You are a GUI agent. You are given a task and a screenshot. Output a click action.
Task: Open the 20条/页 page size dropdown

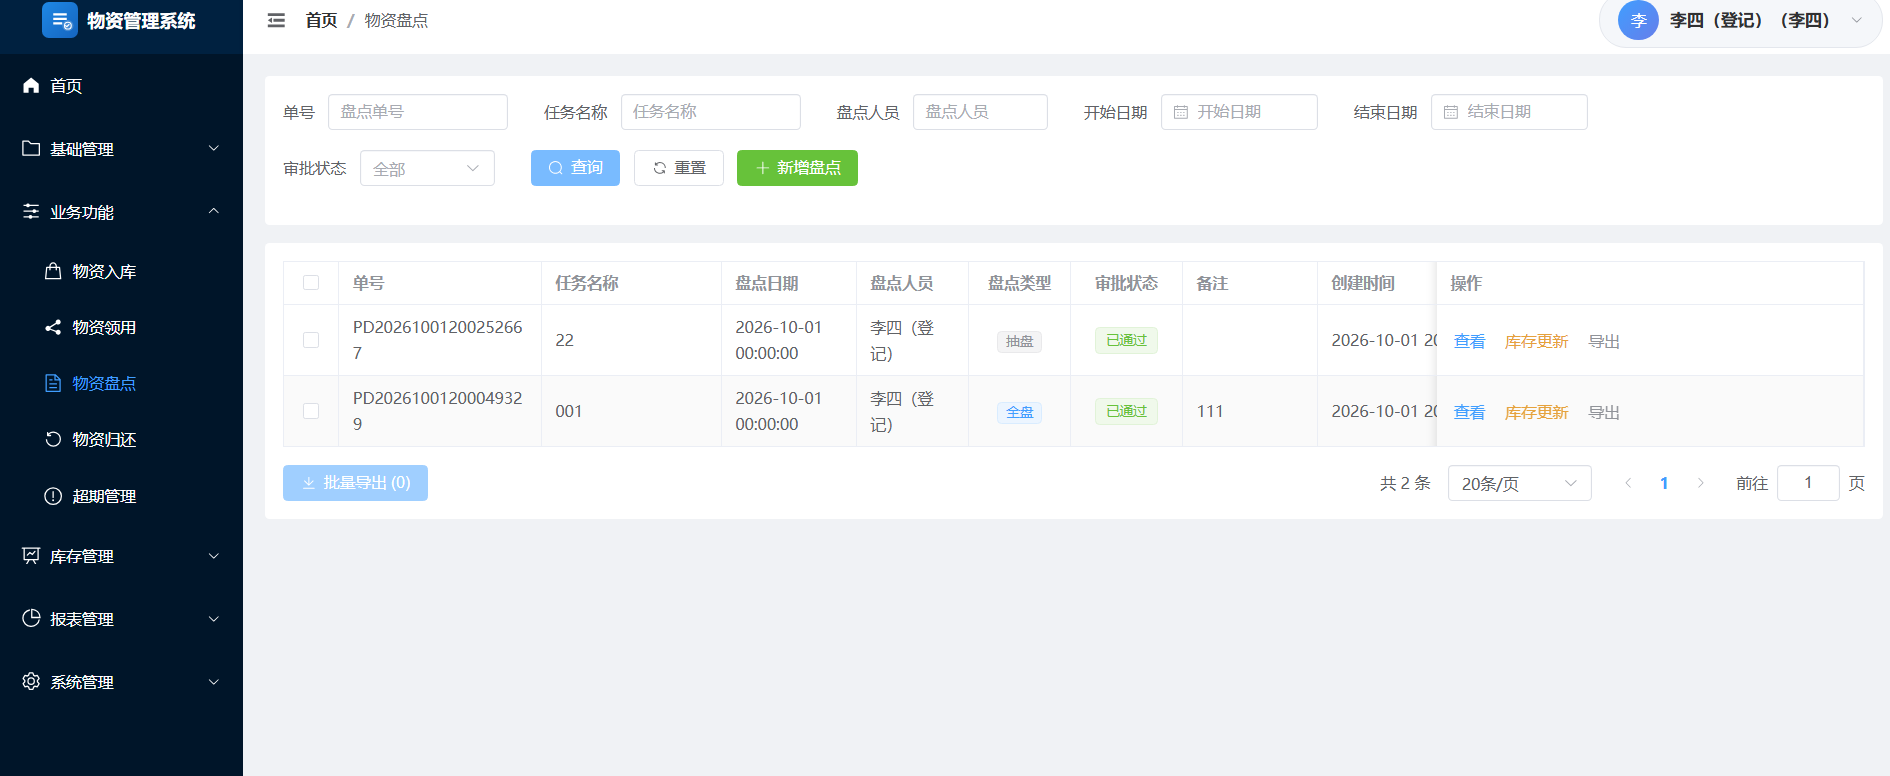click(1519, 483)
